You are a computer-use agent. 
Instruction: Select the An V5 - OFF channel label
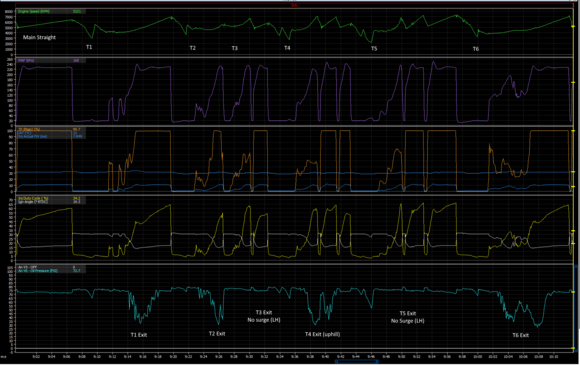pos(28,267)
